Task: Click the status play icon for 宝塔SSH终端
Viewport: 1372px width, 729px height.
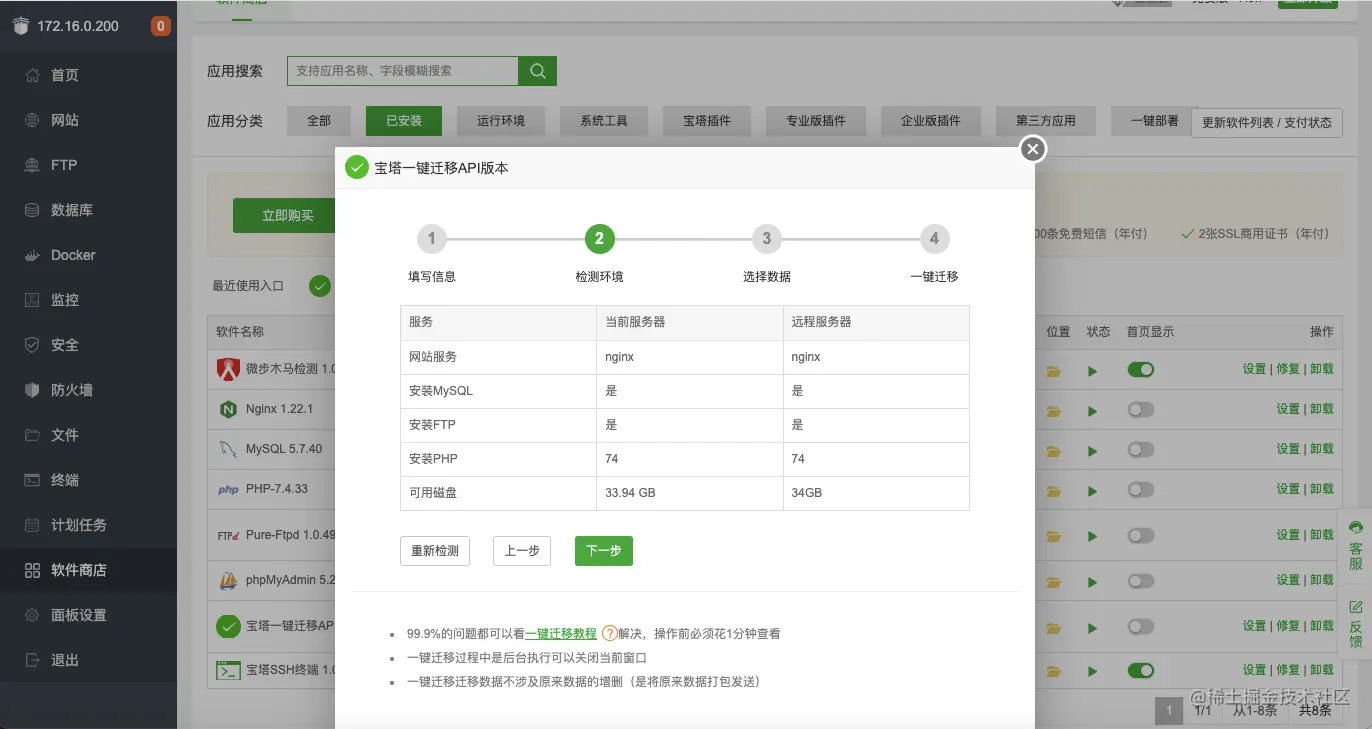Action: click(1093, 672)
